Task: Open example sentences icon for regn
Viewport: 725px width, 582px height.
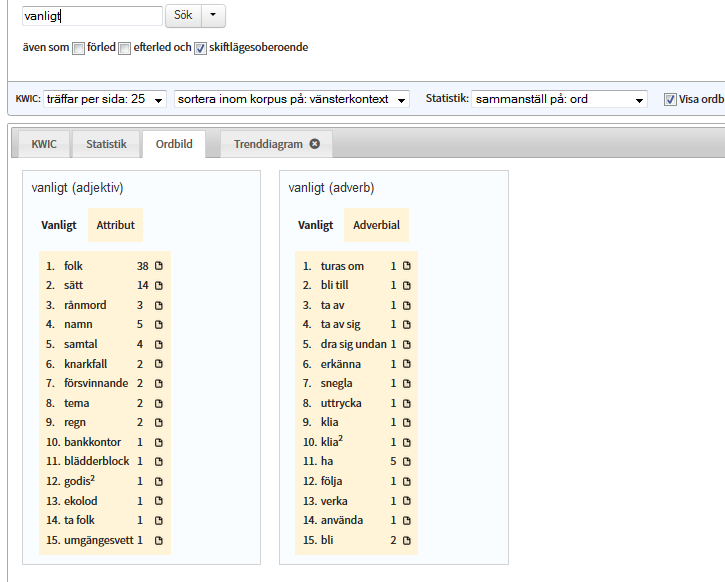Action: (159, 423)
